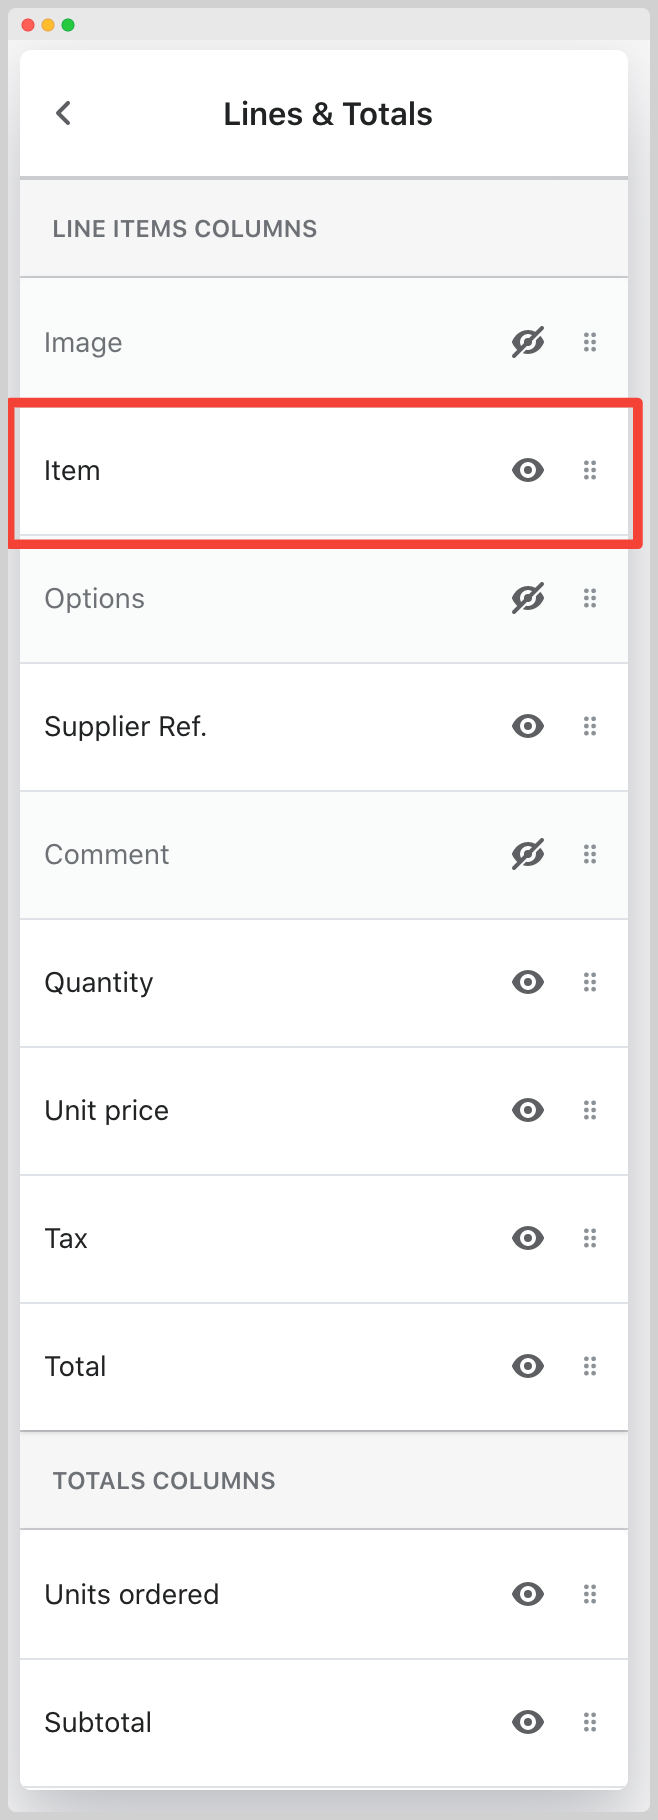Viewport: 658px width, 1820px height.
Task: Grab the Quantity row drag handle
Action: pyautogui.click(x=590, y=982)
